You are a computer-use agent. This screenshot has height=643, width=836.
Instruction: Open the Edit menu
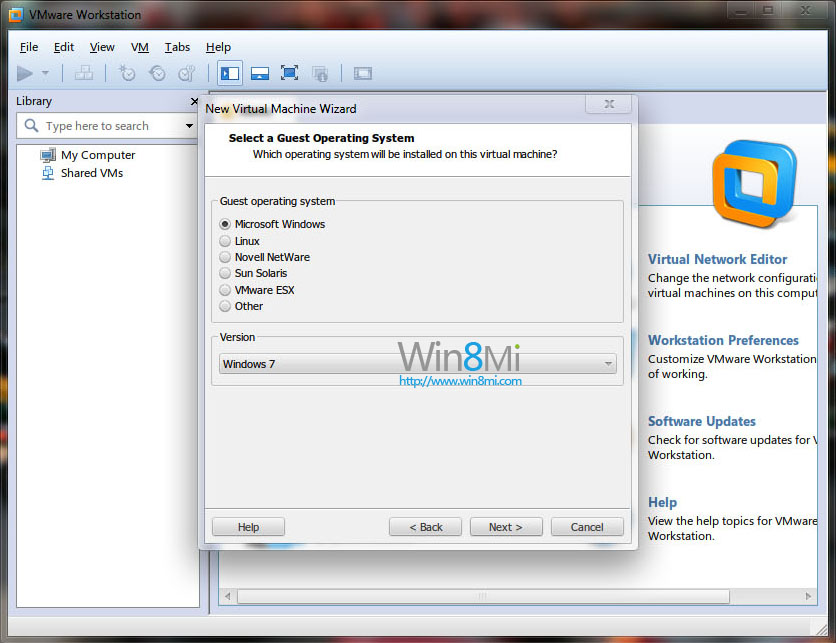click(64, 47)
